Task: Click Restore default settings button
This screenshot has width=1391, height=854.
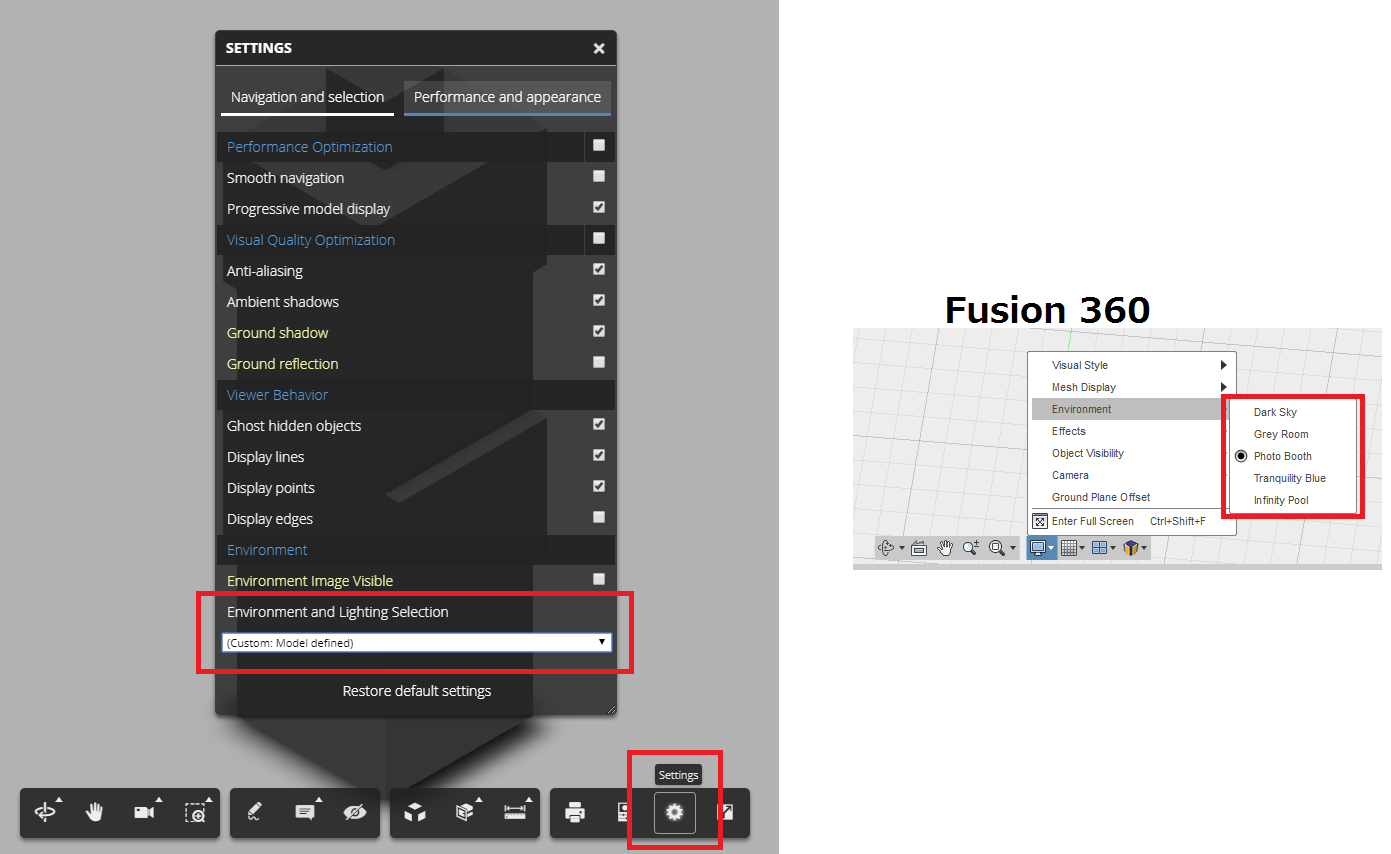Action: point(417,691)
